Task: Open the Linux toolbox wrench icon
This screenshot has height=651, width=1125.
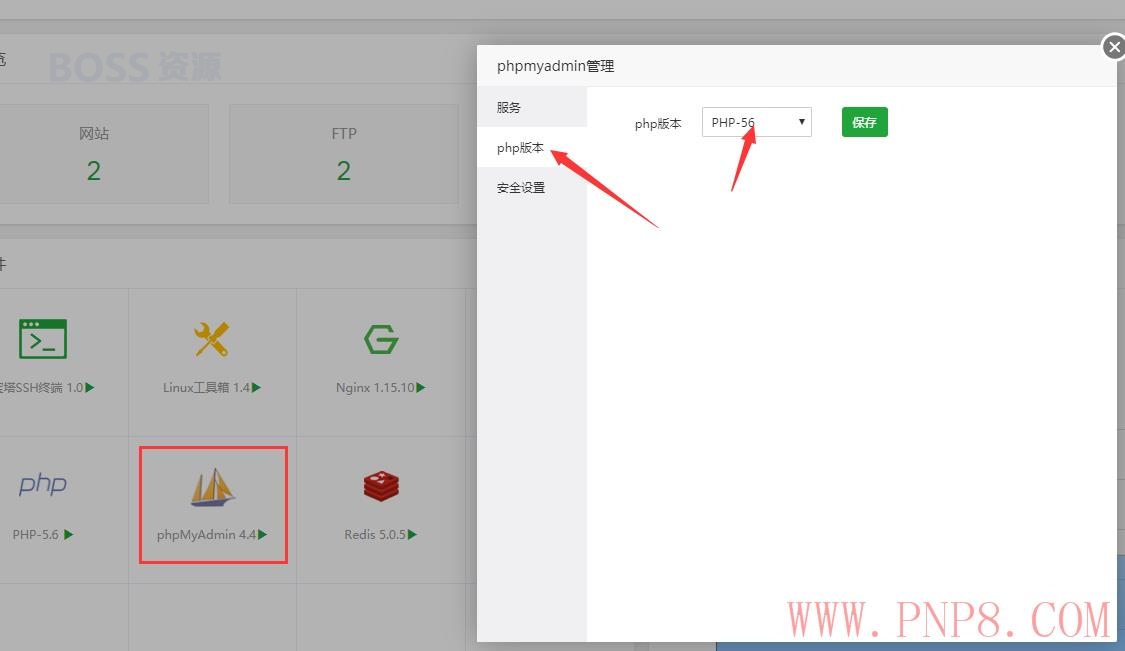Action: pos(212,339)
